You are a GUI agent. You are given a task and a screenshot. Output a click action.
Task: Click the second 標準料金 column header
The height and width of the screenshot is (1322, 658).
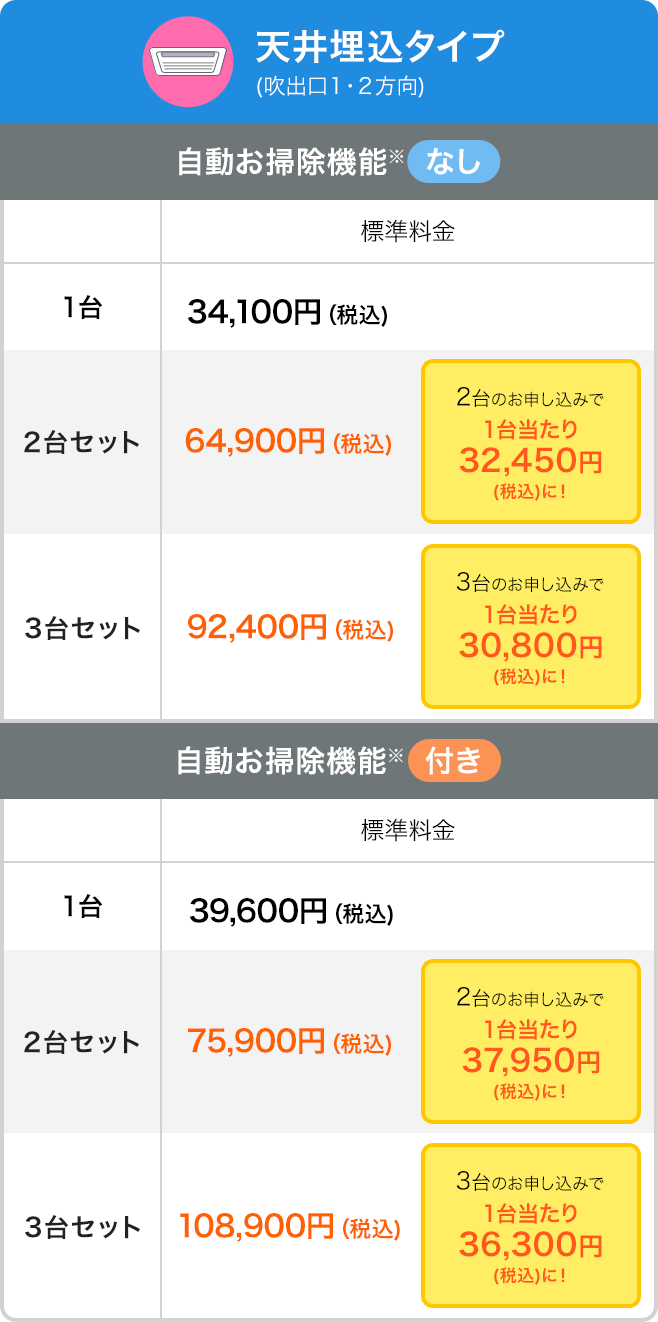point(408,830)
